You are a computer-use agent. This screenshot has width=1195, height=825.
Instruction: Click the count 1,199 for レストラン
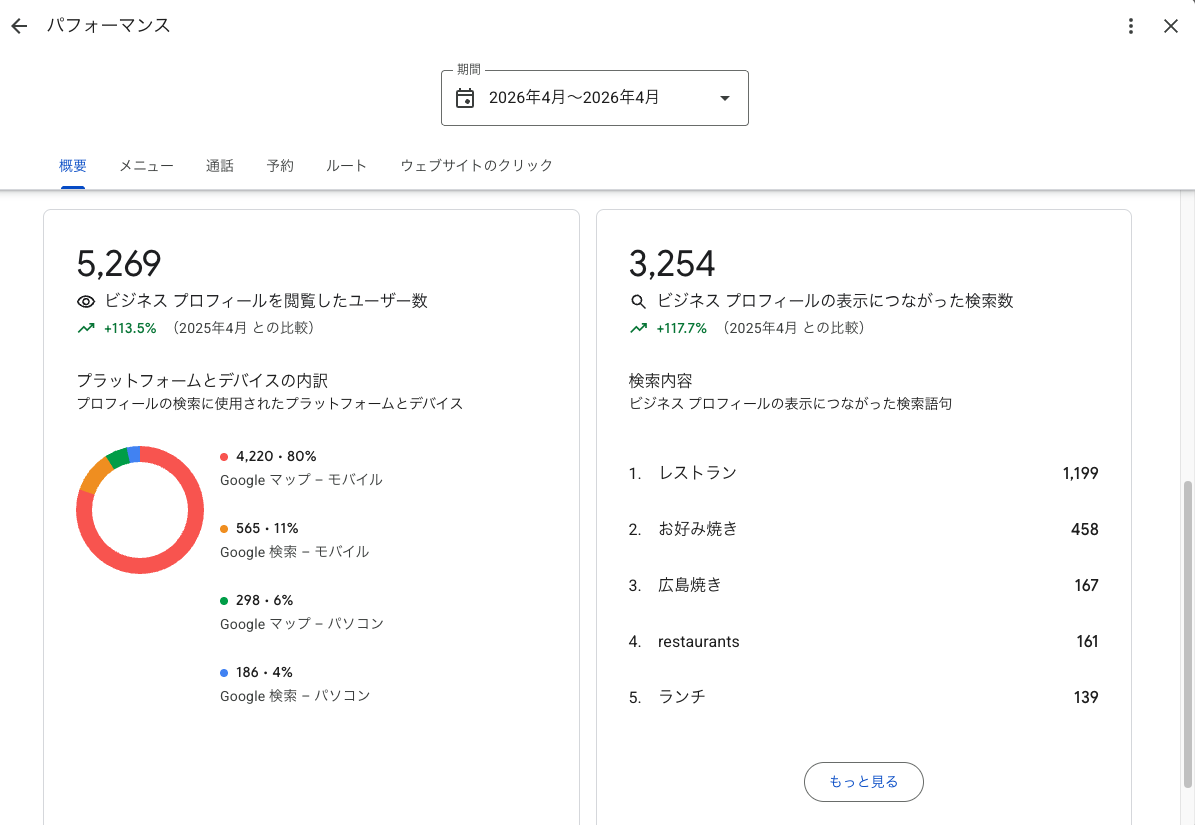point(1081,473)
